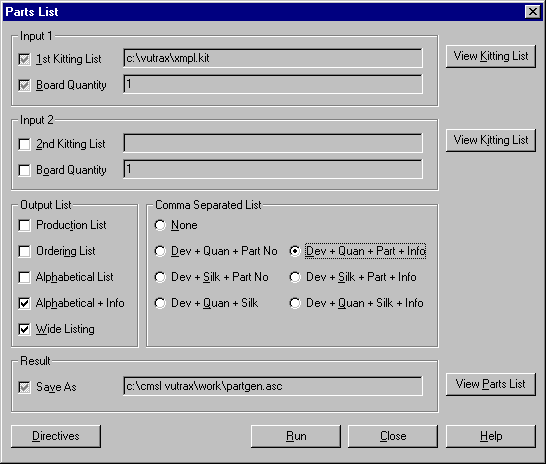Check Board Quantity under Input 2
The image size is (546, 464).
(24, 170)
